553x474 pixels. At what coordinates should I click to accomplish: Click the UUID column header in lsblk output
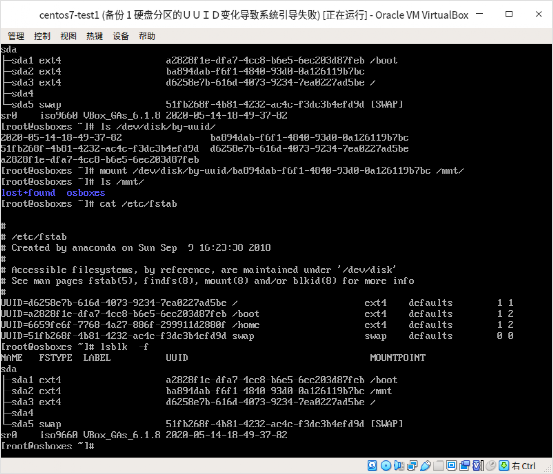[x=177, y=358]
